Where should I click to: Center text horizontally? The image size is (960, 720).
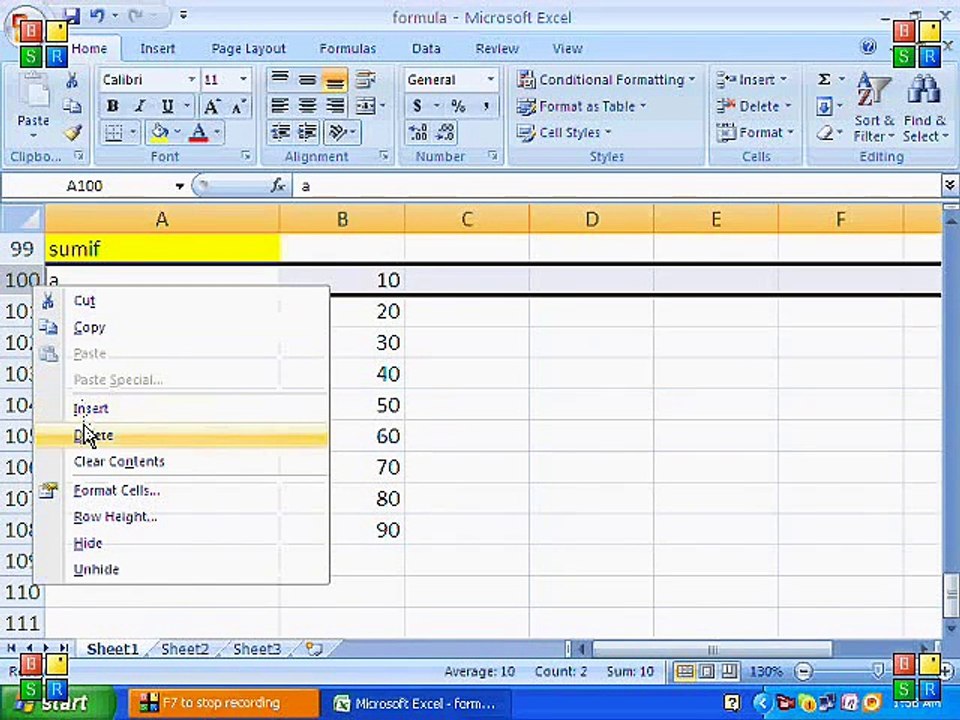pyautogui.click(x=307, y=106)
